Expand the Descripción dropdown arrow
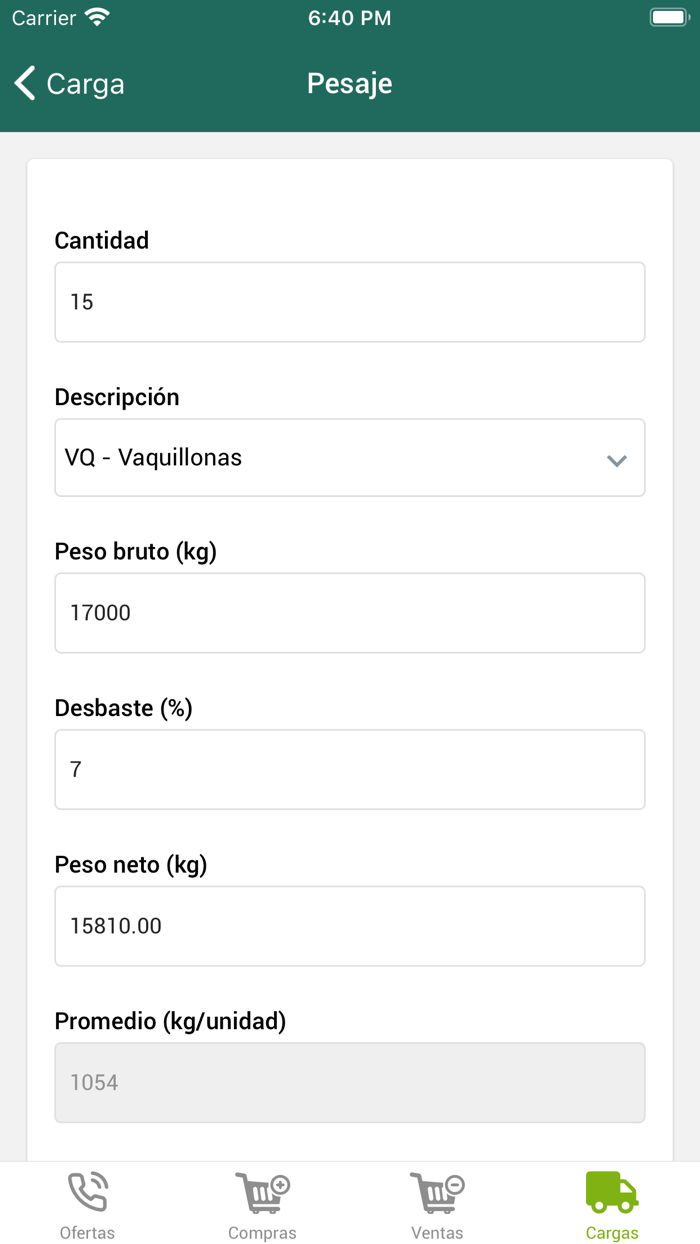Viewport: 700px width, 1244px height. [617, 460]
